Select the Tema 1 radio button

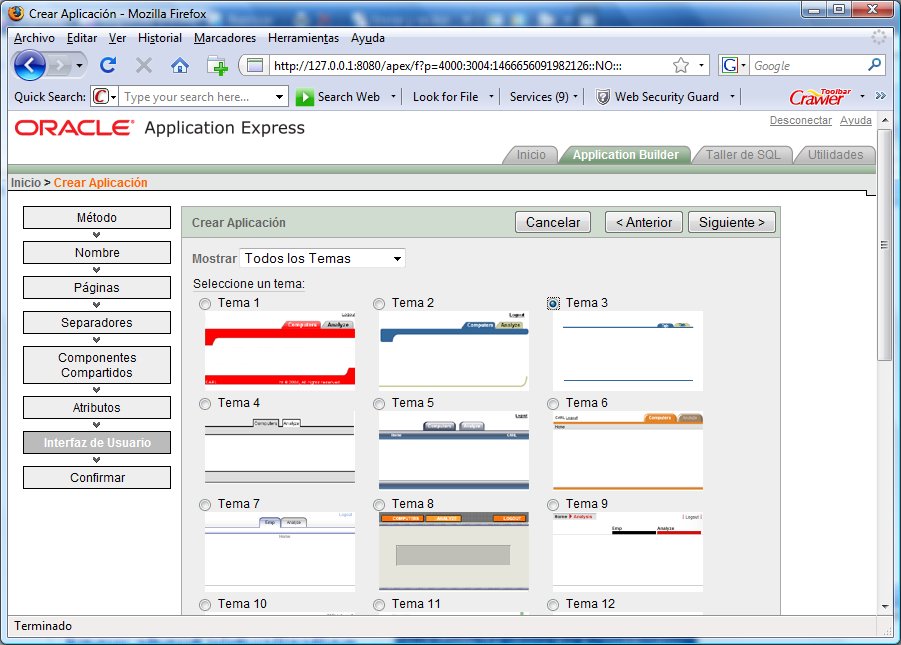205,304
